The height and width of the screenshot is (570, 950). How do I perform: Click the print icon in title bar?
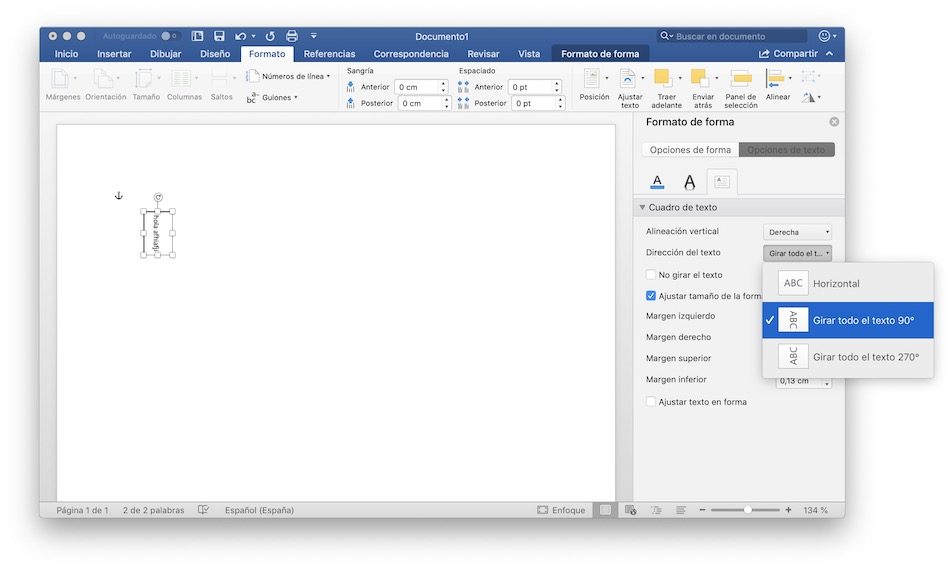291,36
